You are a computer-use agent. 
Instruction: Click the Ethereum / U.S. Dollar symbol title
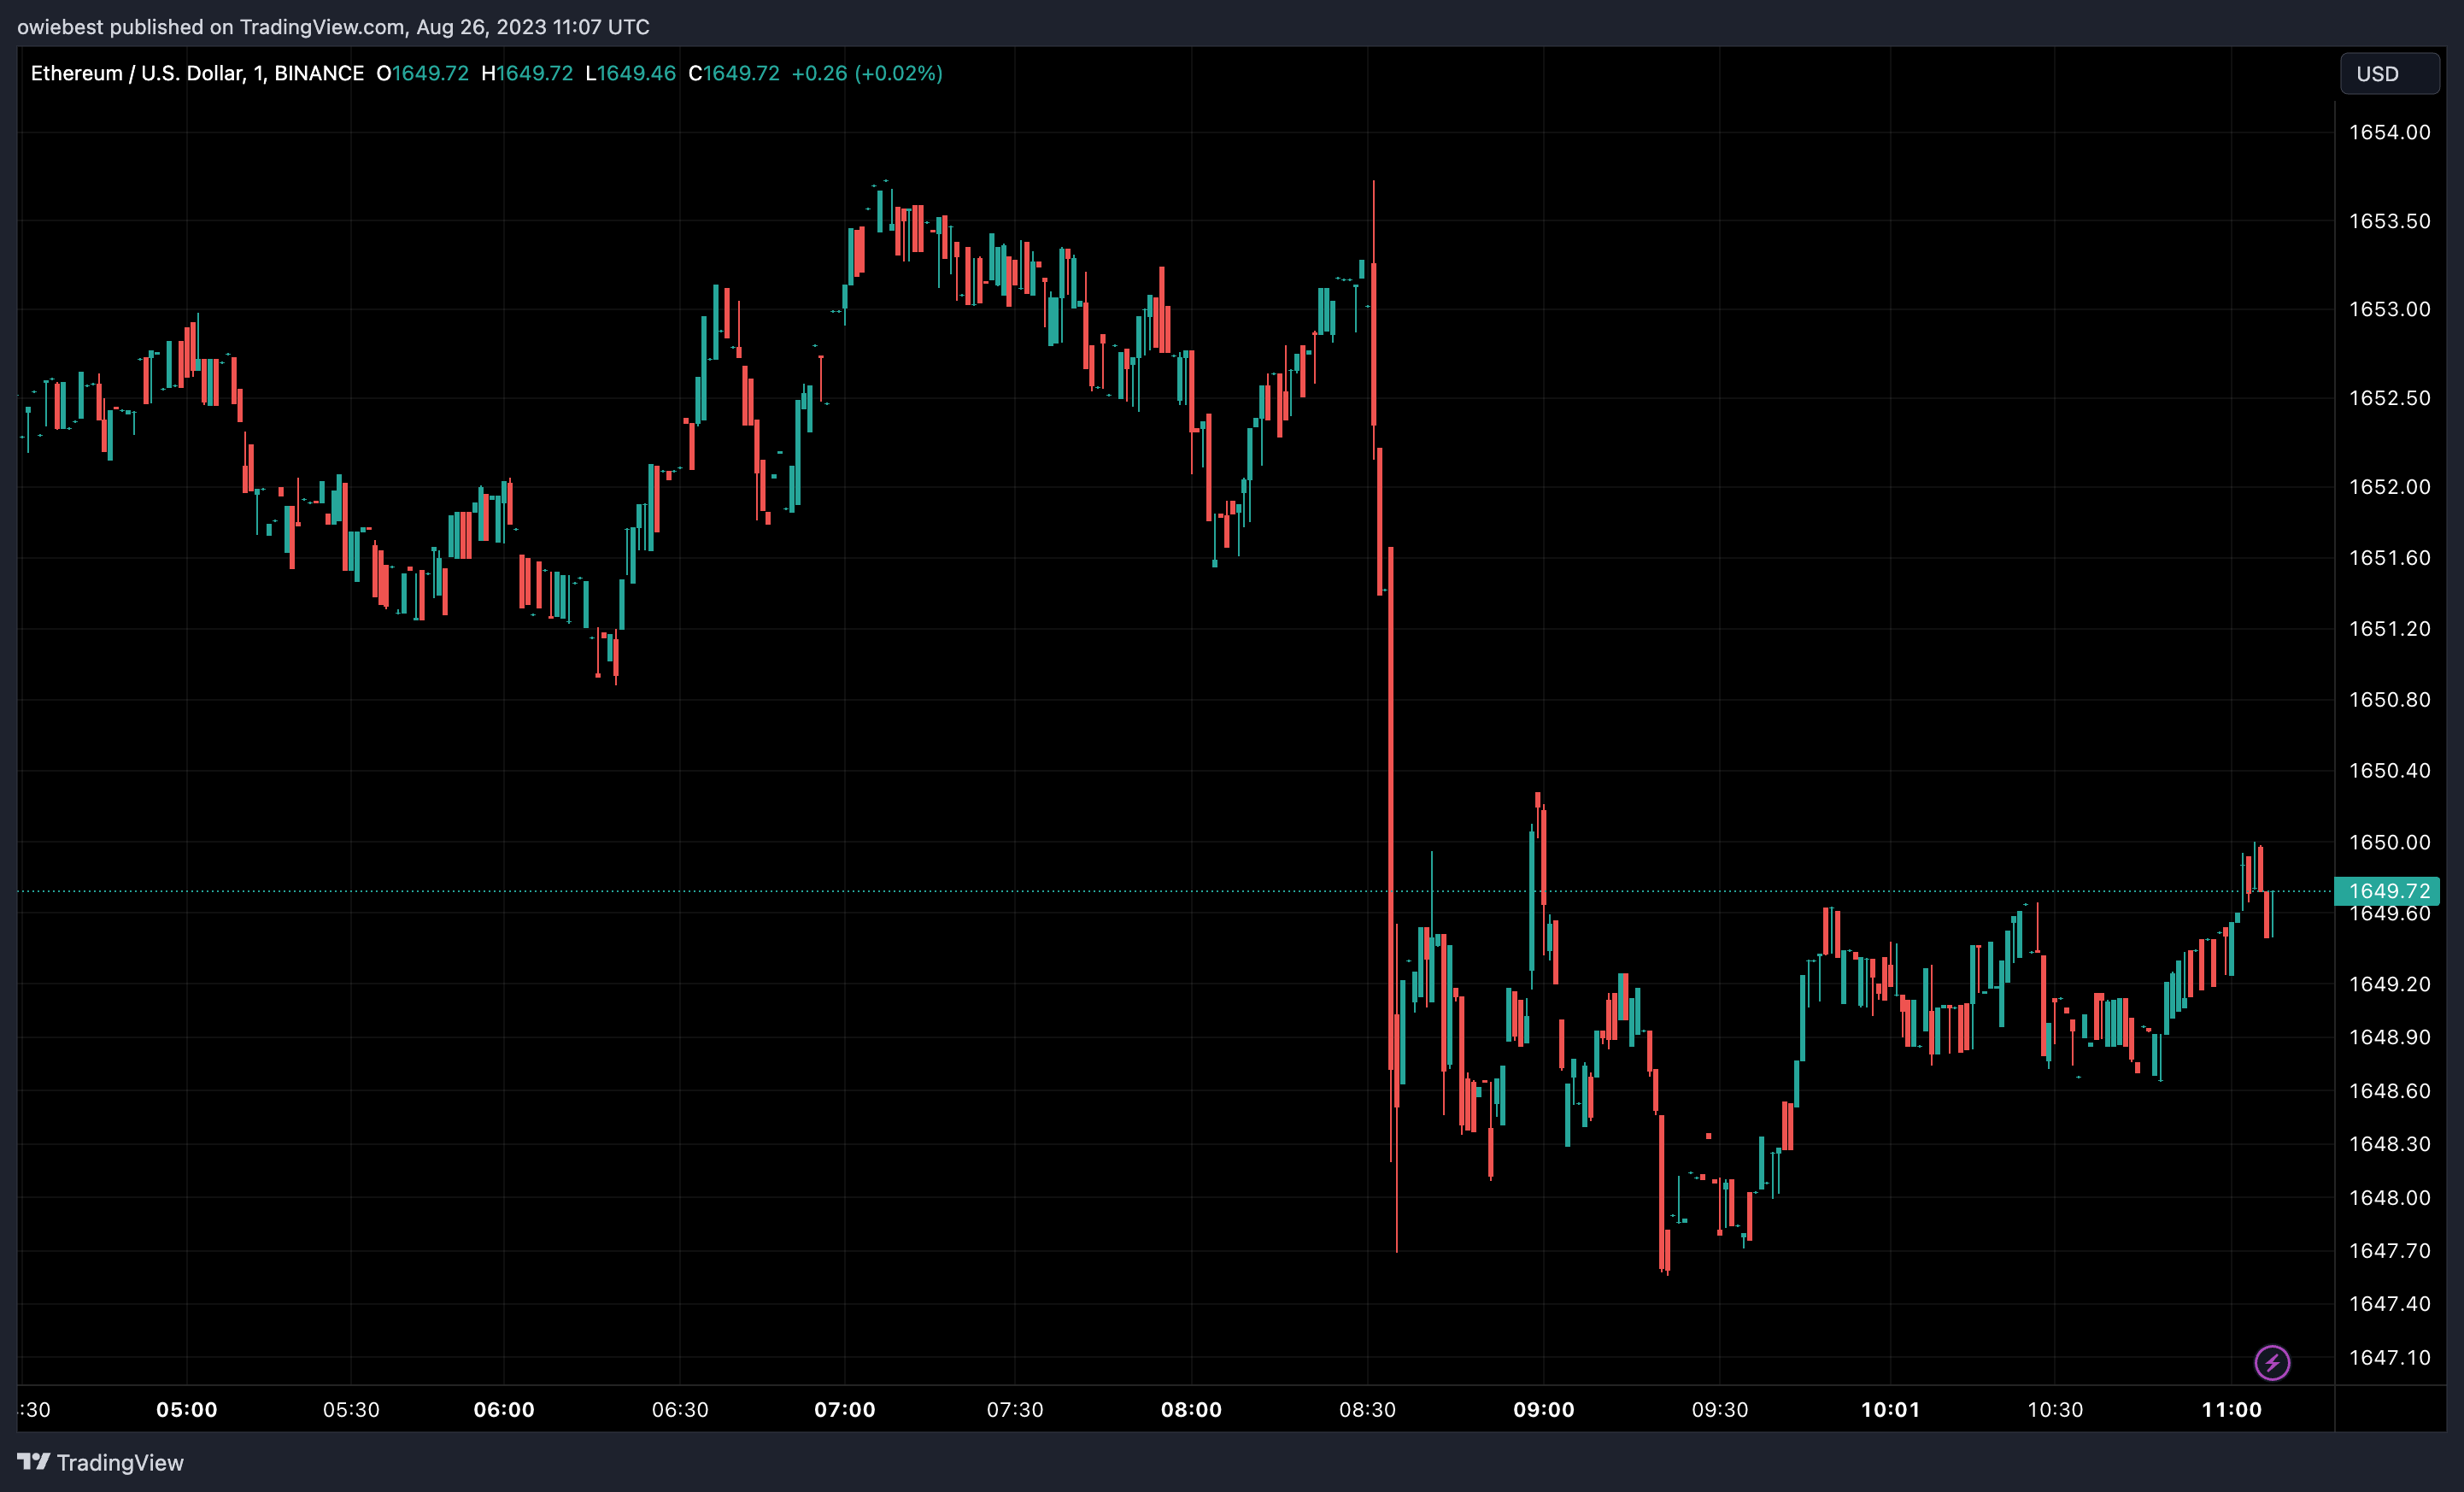pos(197,73)
